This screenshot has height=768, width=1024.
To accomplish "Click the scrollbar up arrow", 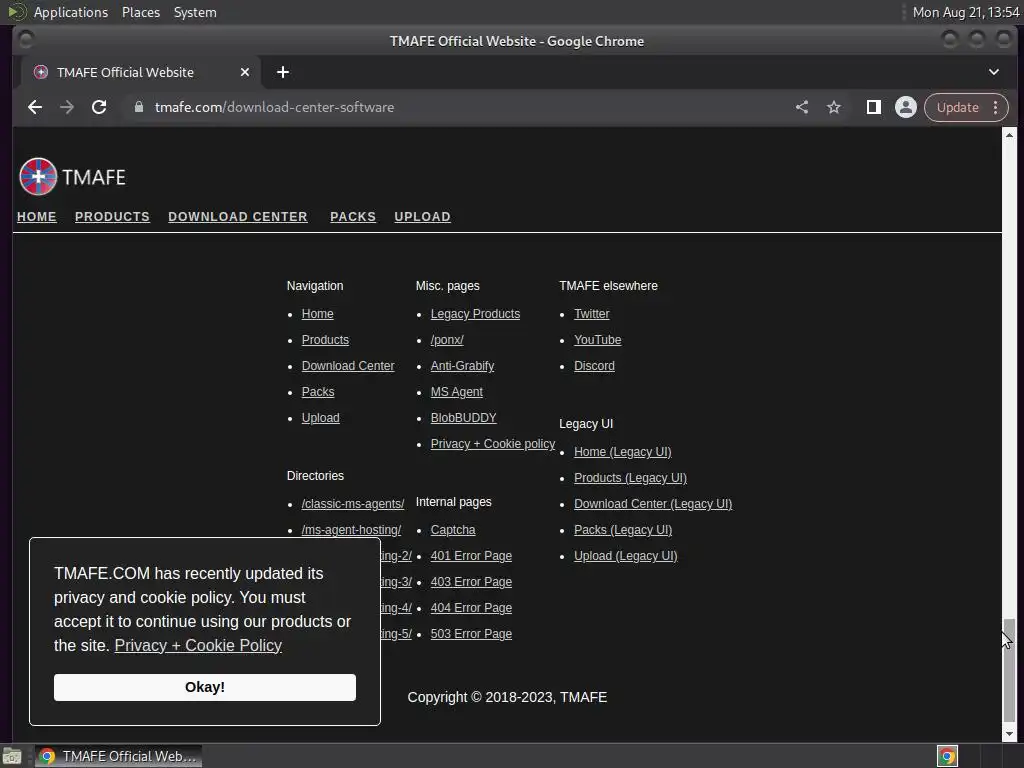I will click(x=1009, y=135).
